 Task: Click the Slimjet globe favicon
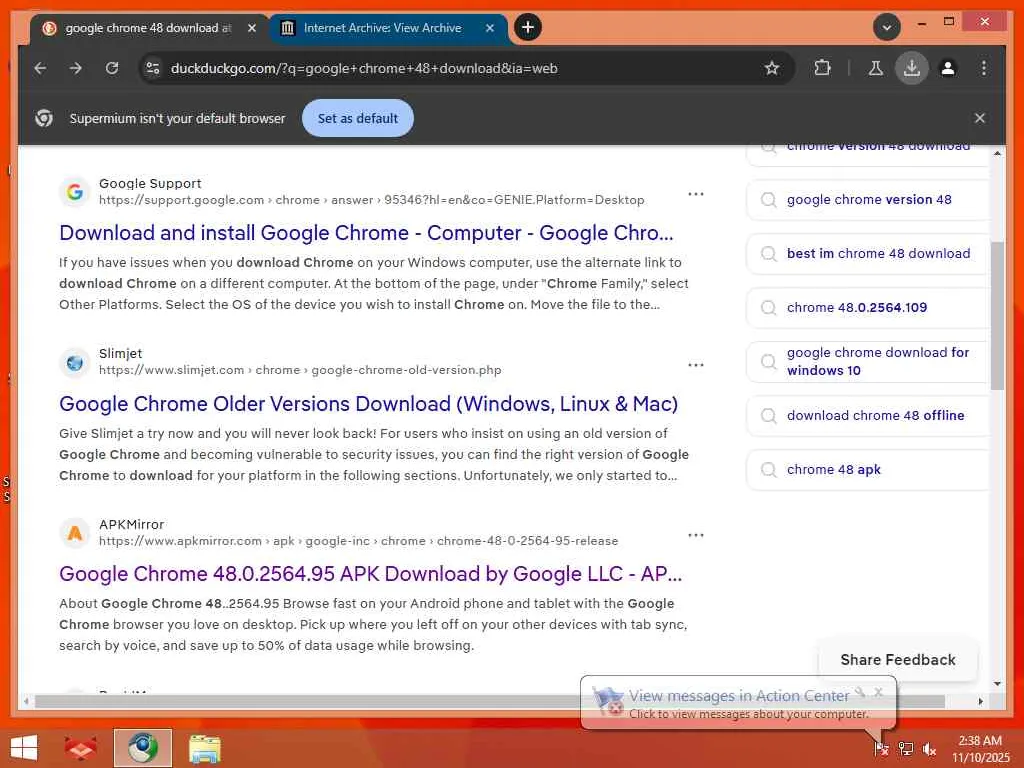(75, 362)
